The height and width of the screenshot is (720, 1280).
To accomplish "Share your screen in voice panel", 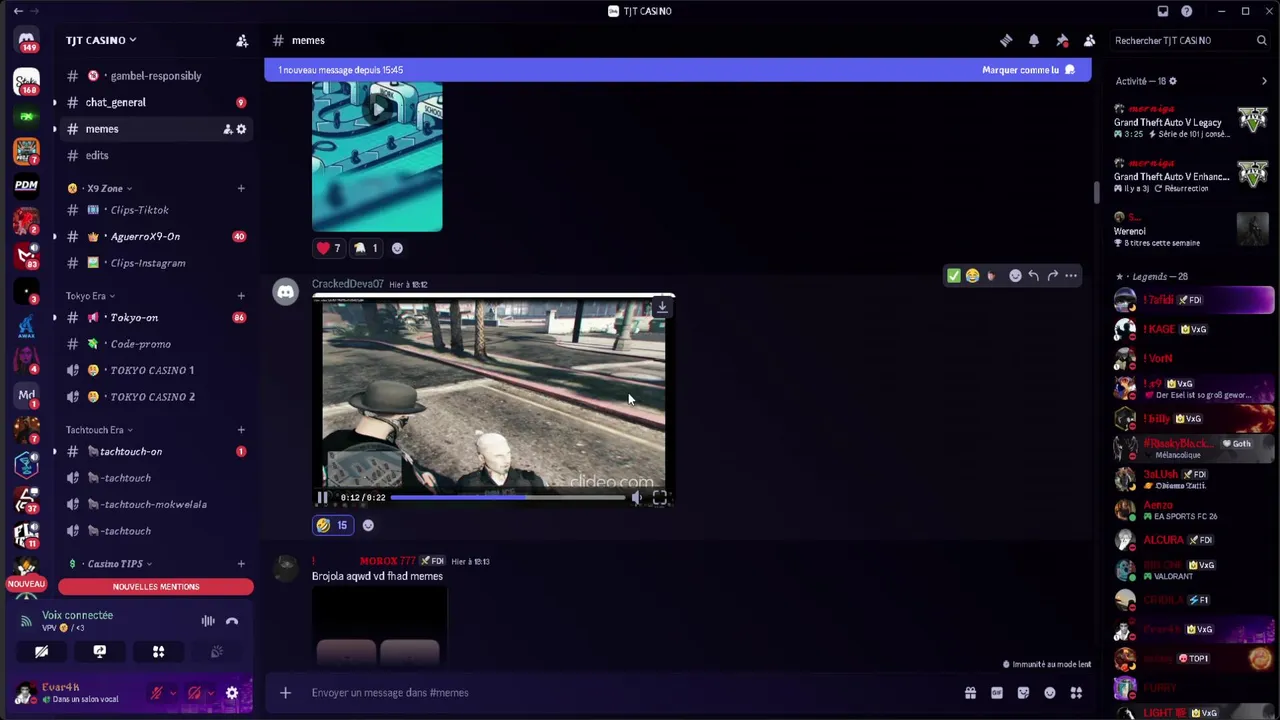I will click(x=99, y=652).
